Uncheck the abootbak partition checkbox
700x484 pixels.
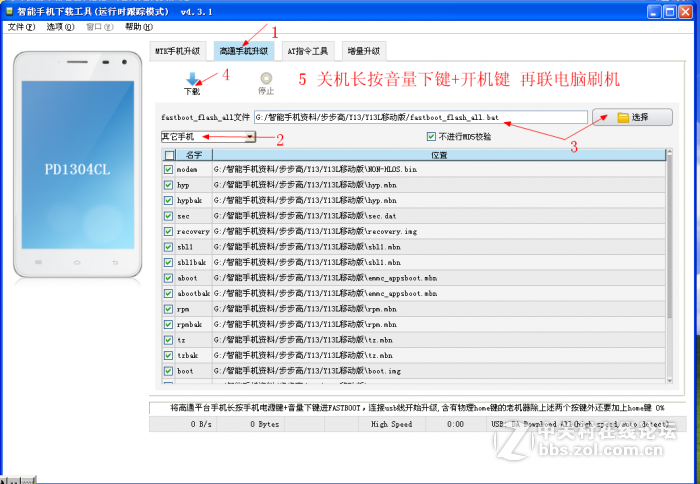[168, 293]
